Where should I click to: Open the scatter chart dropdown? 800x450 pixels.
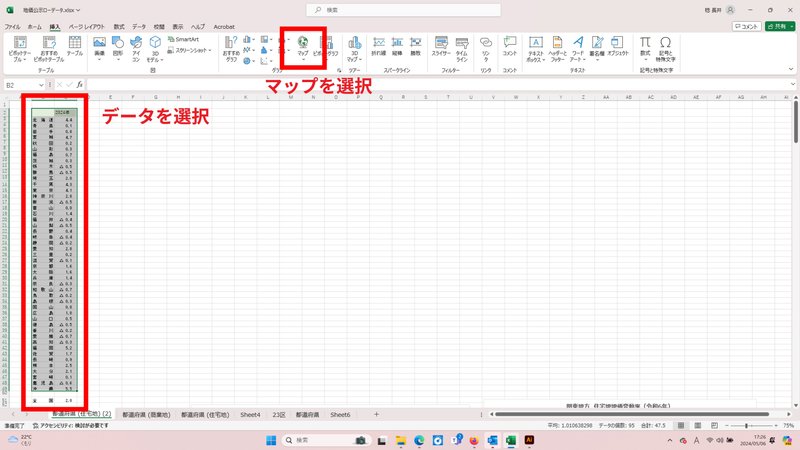point(266,61)
